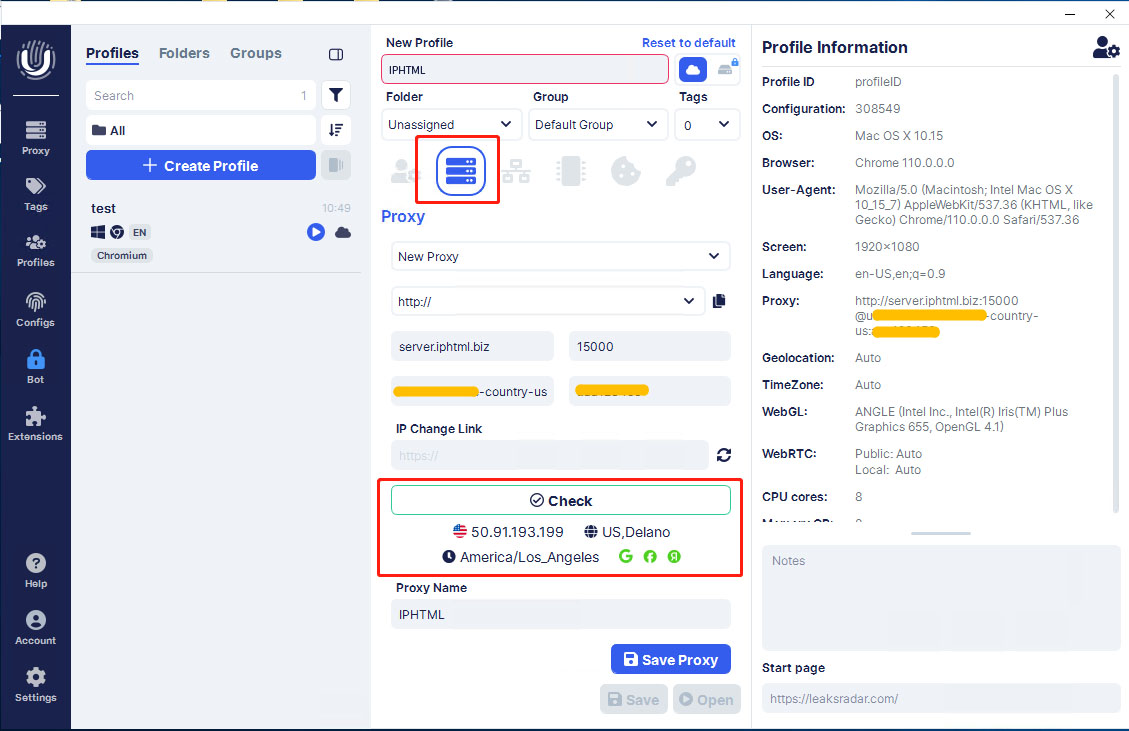Select the All folder row
1129x731 pixels.
(200, 130)
